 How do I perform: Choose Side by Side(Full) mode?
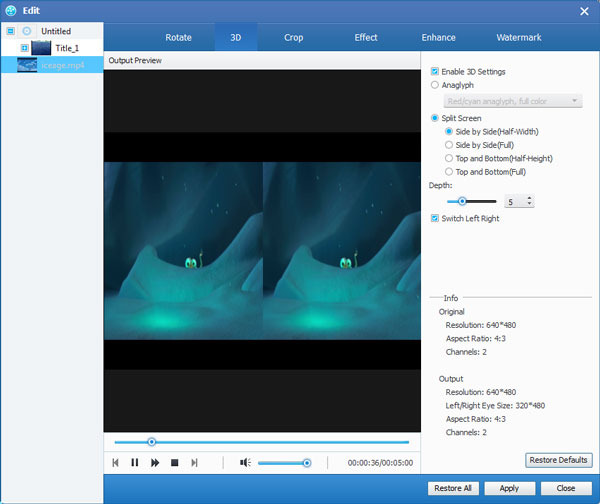(449, 145)
